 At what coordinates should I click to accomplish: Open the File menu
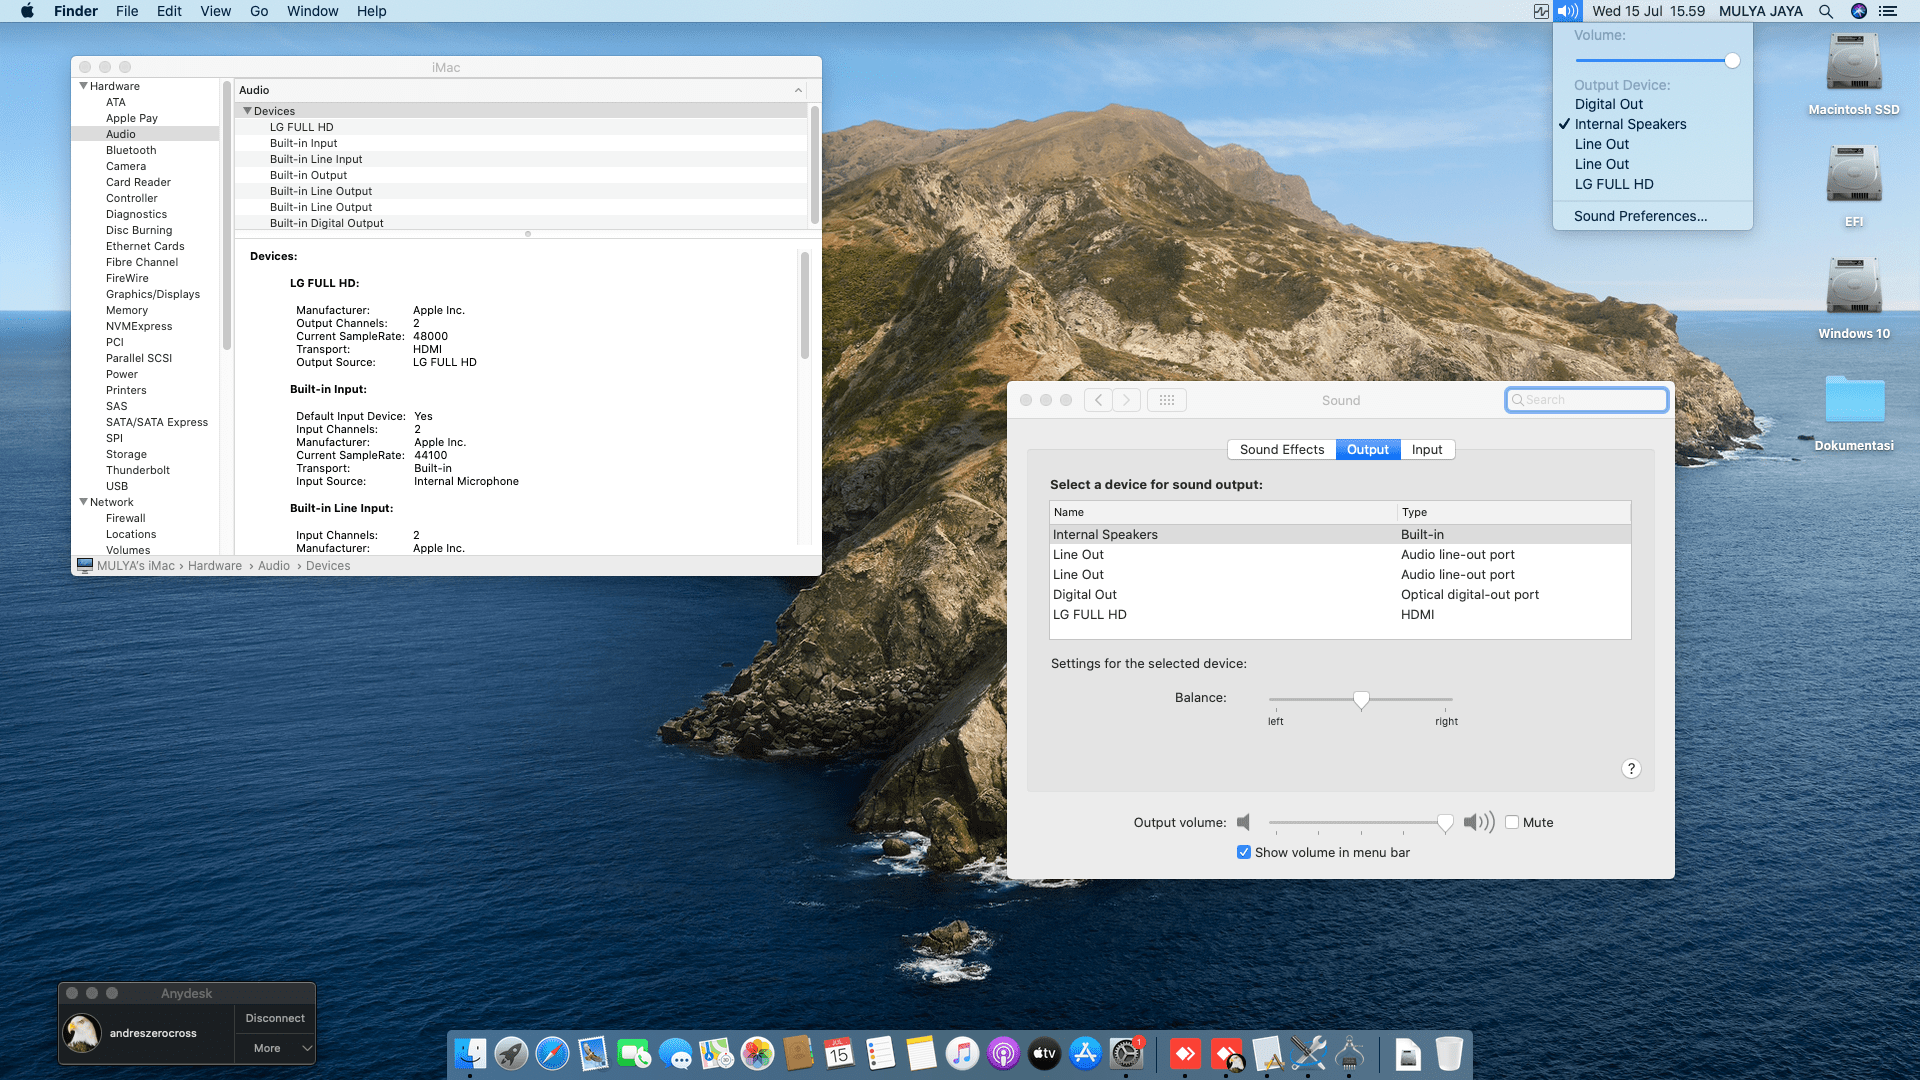[127, 11]
